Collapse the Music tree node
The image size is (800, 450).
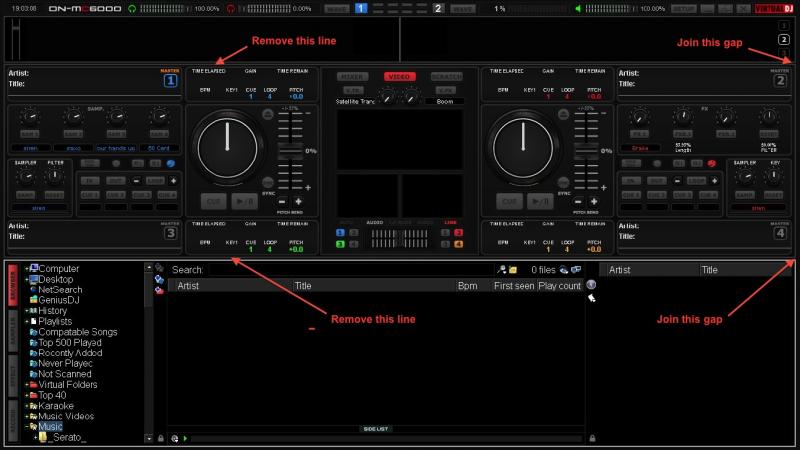(x=27, y=427)
